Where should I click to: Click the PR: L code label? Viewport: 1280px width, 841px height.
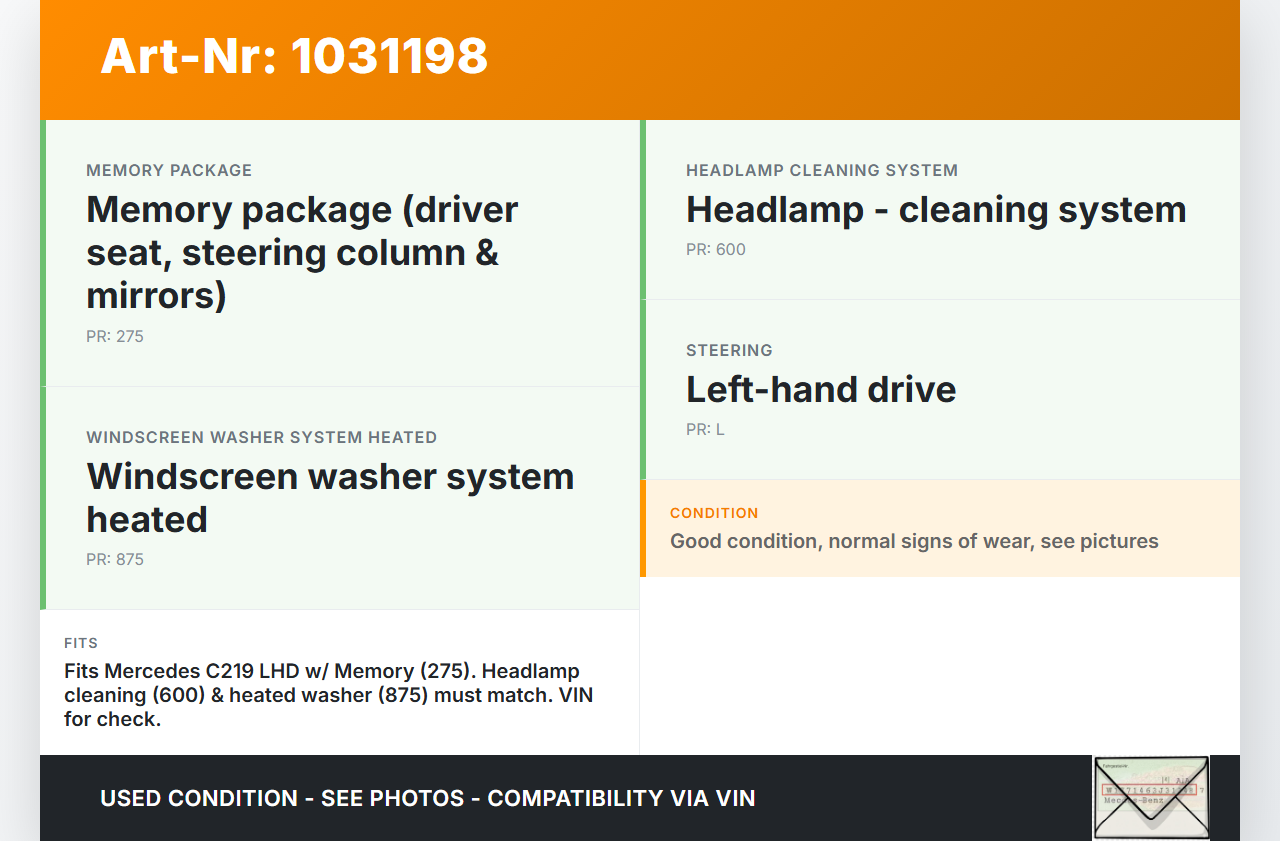[705, 430]
